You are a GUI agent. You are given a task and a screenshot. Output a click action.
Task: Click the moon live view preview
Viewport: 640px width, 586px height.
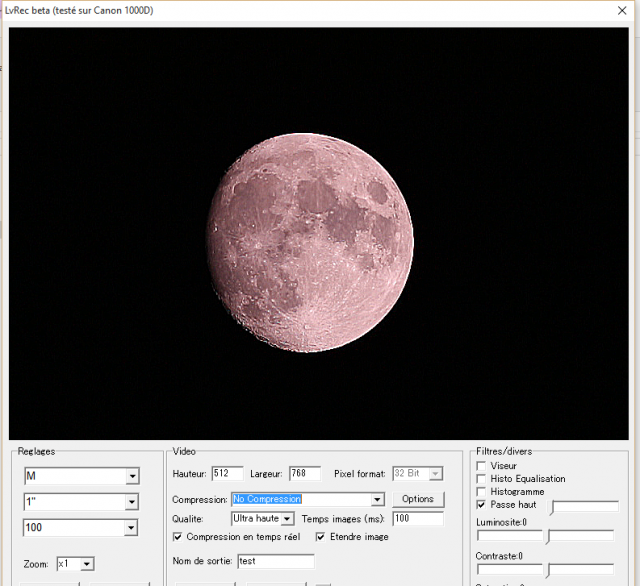coord(318,233)
